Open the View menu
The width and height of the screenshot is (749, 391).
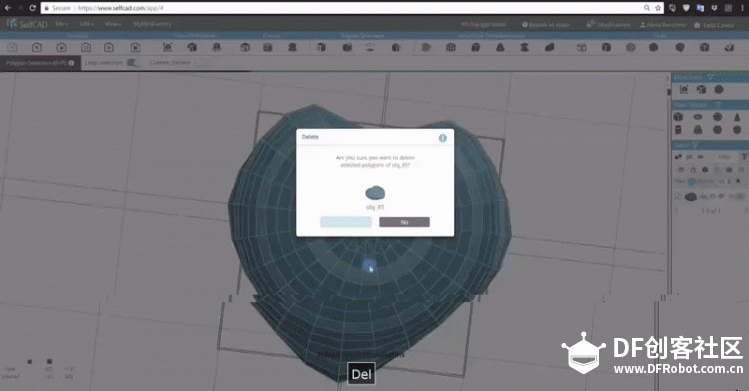click(x=113, y=24)
